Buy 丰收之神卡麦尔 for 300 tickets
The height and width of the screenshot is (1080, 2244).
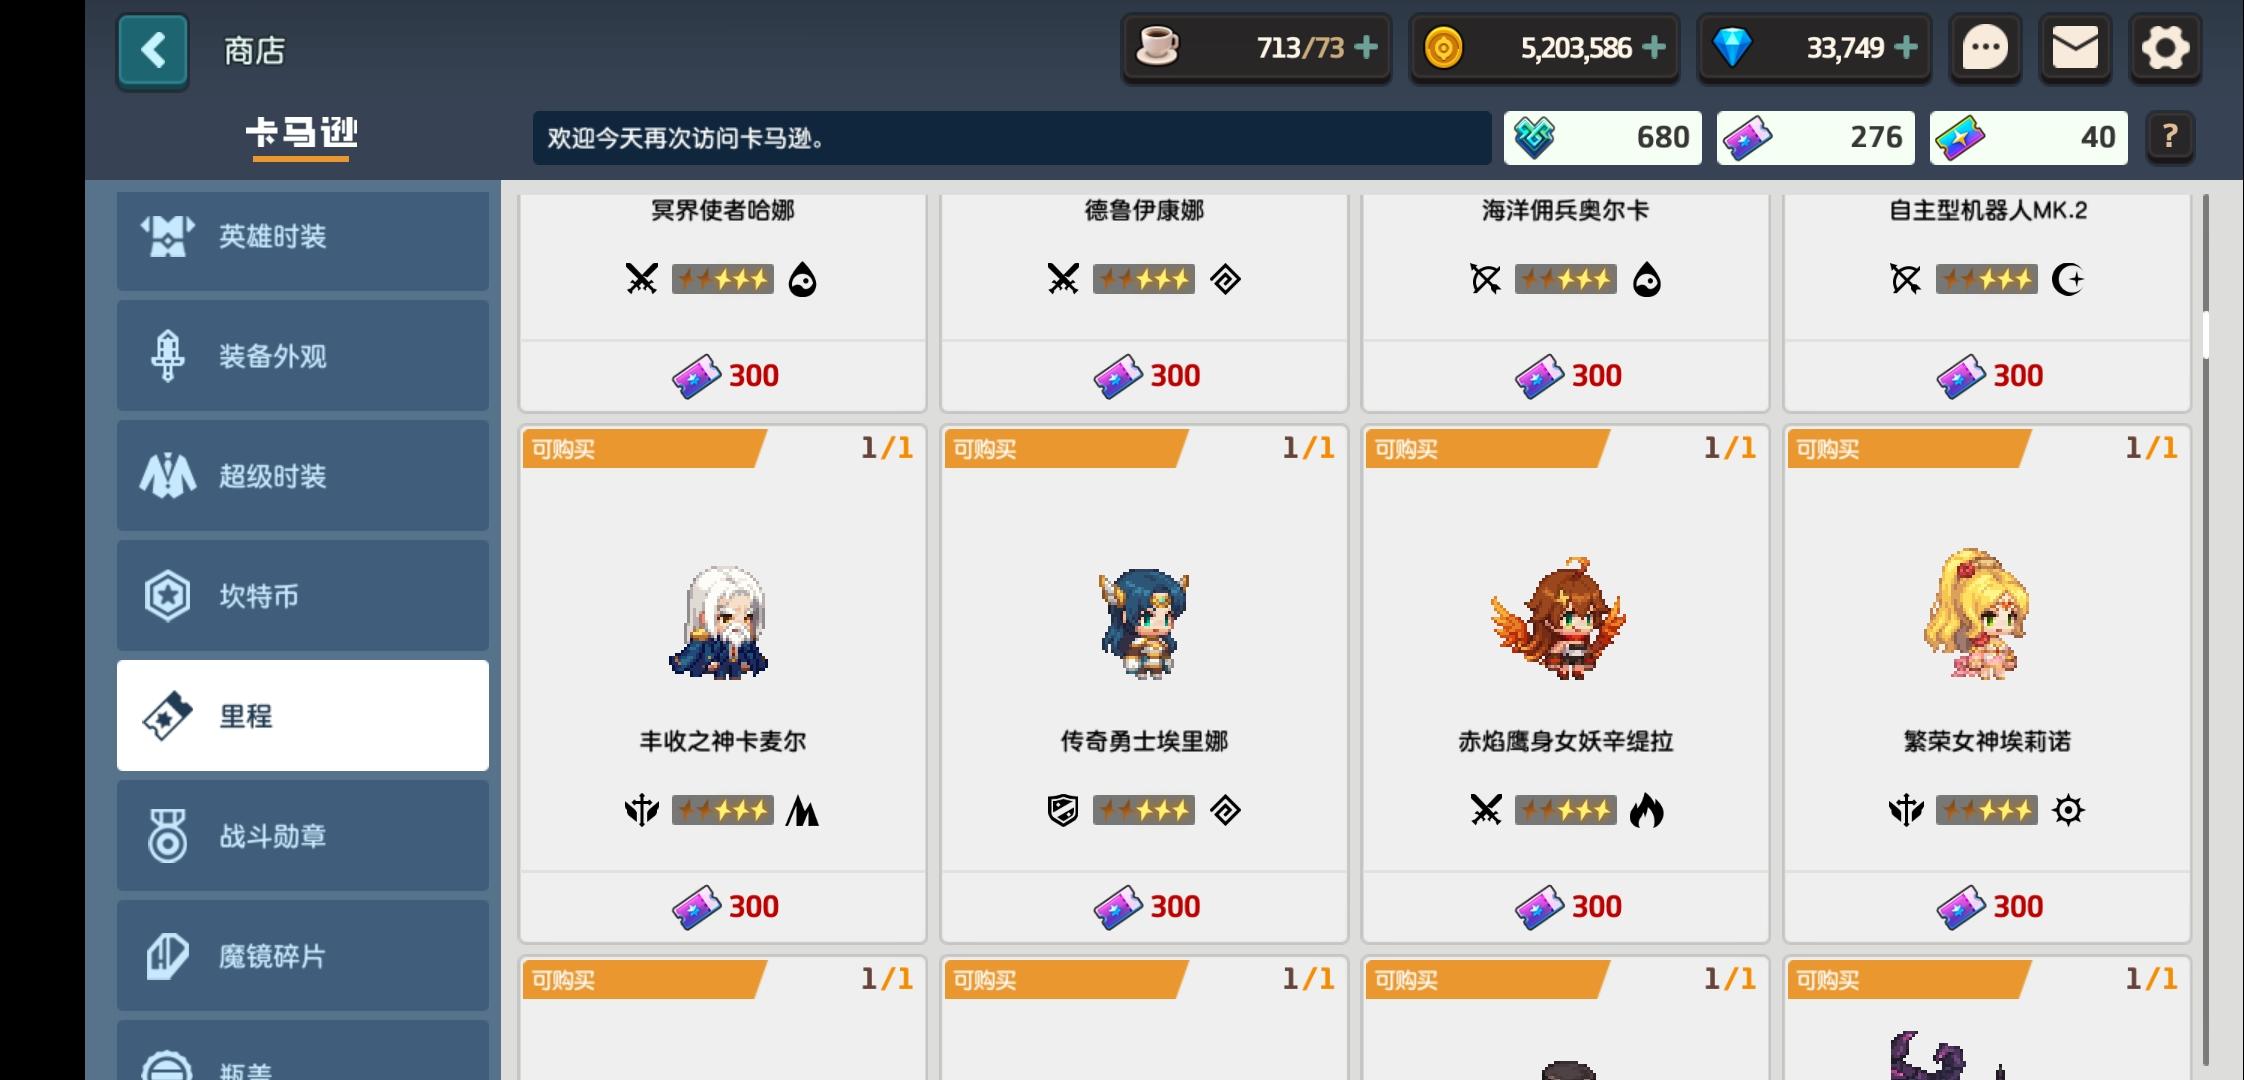coord(723,907)
